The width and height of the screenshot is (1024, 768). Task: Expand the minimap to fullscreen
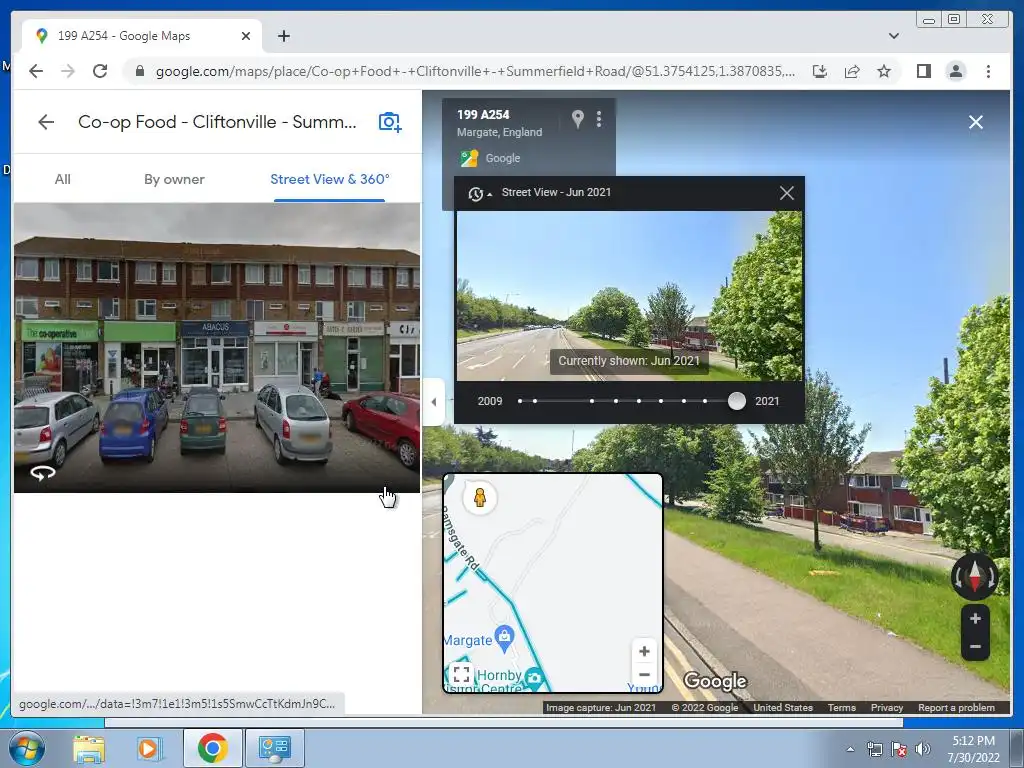click(462, 674)
